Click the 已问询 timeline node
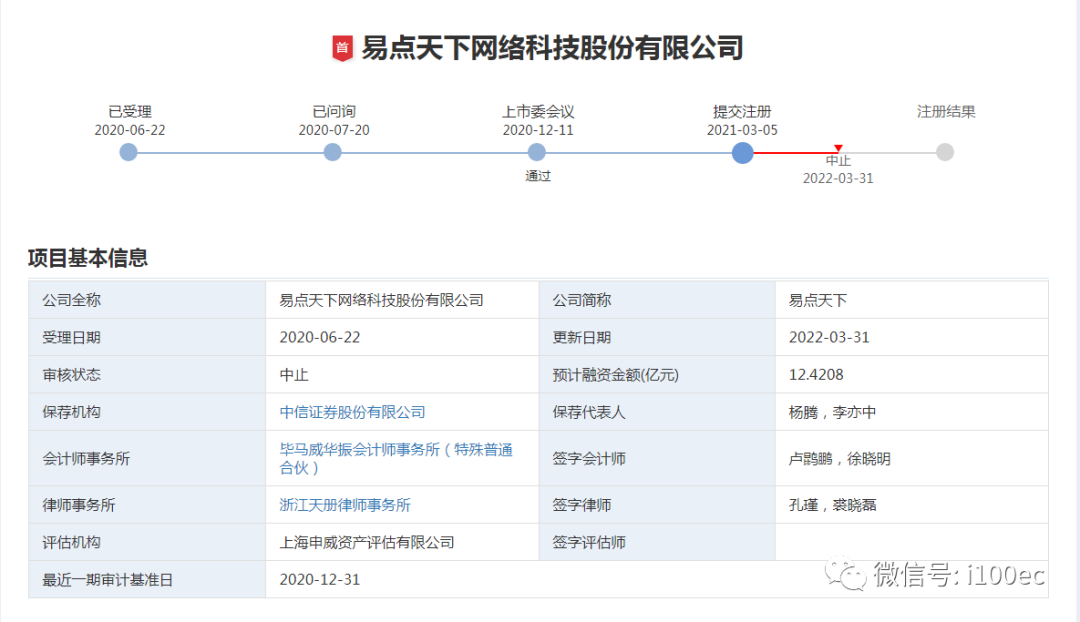This screenshot has height=622, width=1080. (333, 152)
